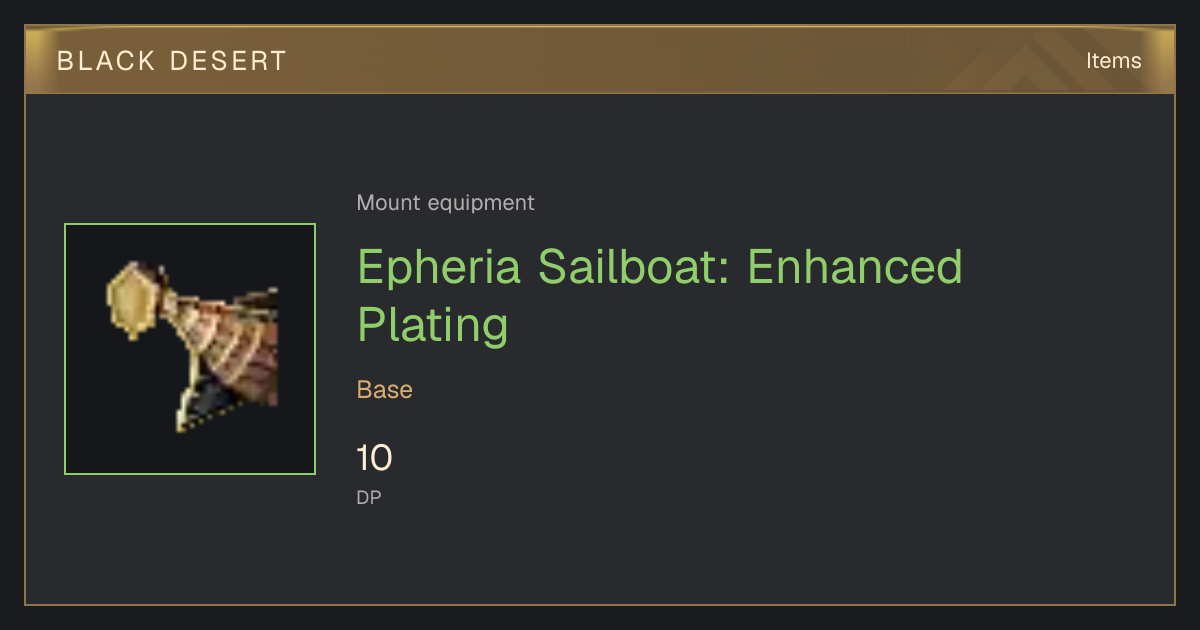This screenshot has height=630, width=1200.
Task: Select the Mount equipment category label
Action: (x=445, y=203)
